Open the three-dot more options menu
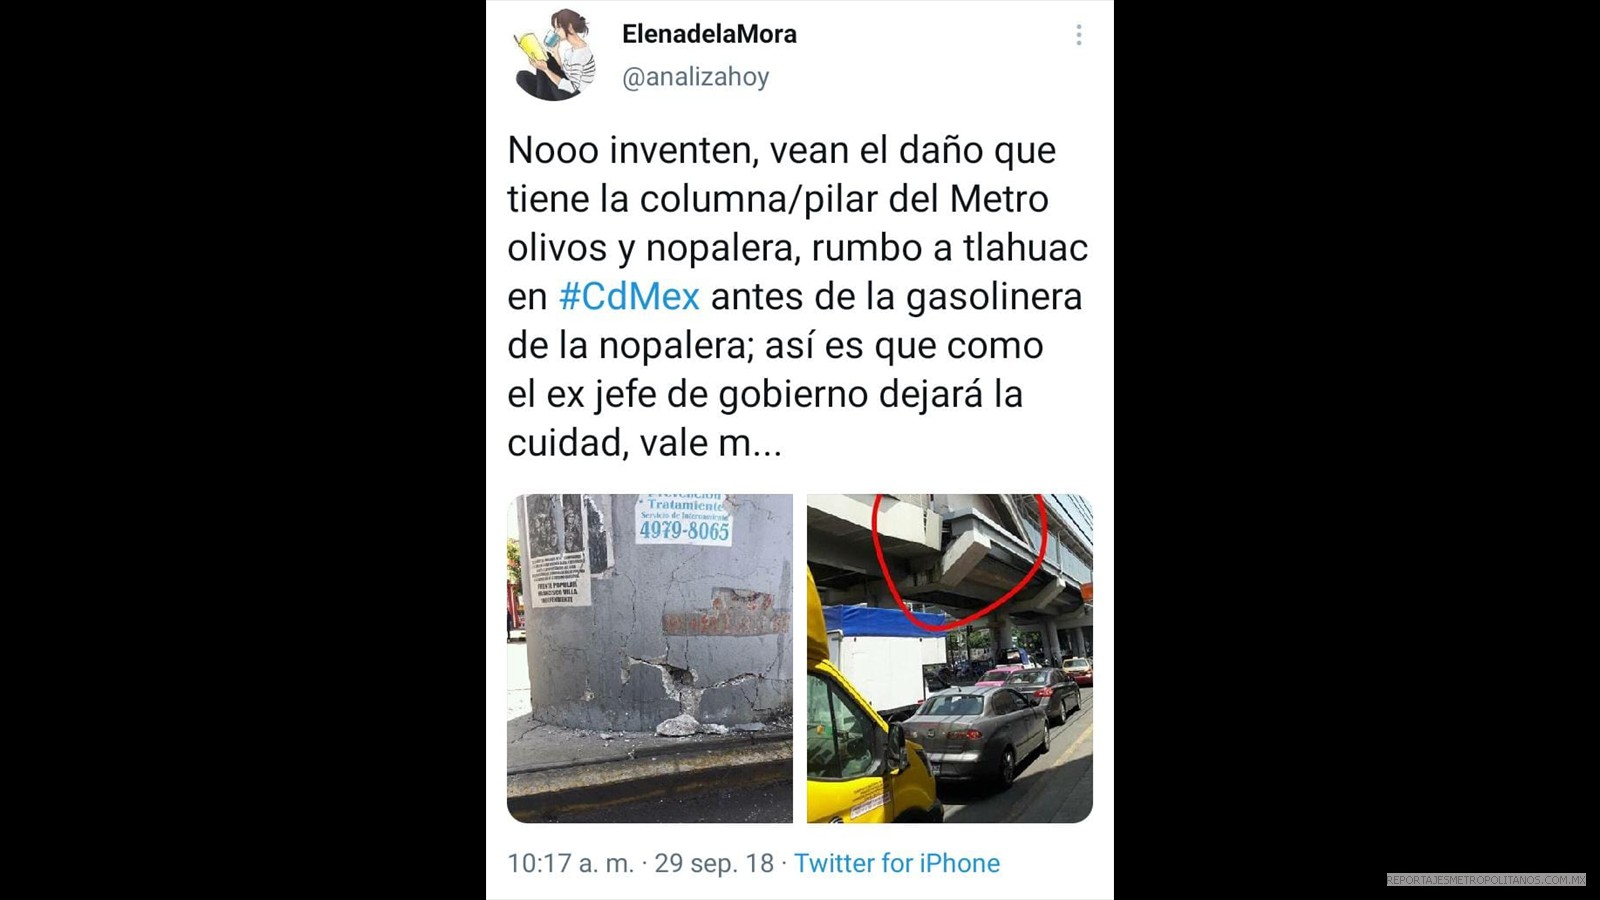The image size is (1600, 900). coord(1078,35)
